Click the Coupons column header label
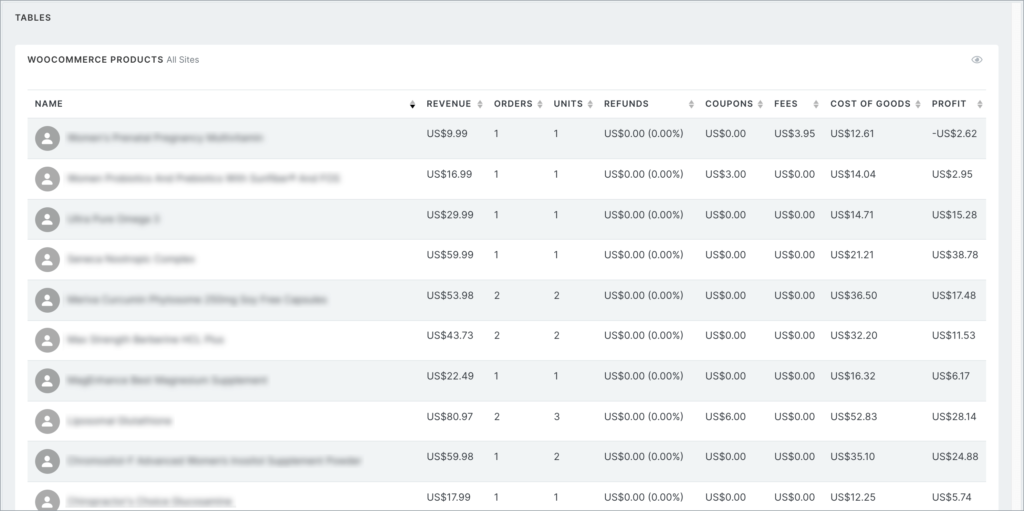1024x511 pixels. (729, 104)
